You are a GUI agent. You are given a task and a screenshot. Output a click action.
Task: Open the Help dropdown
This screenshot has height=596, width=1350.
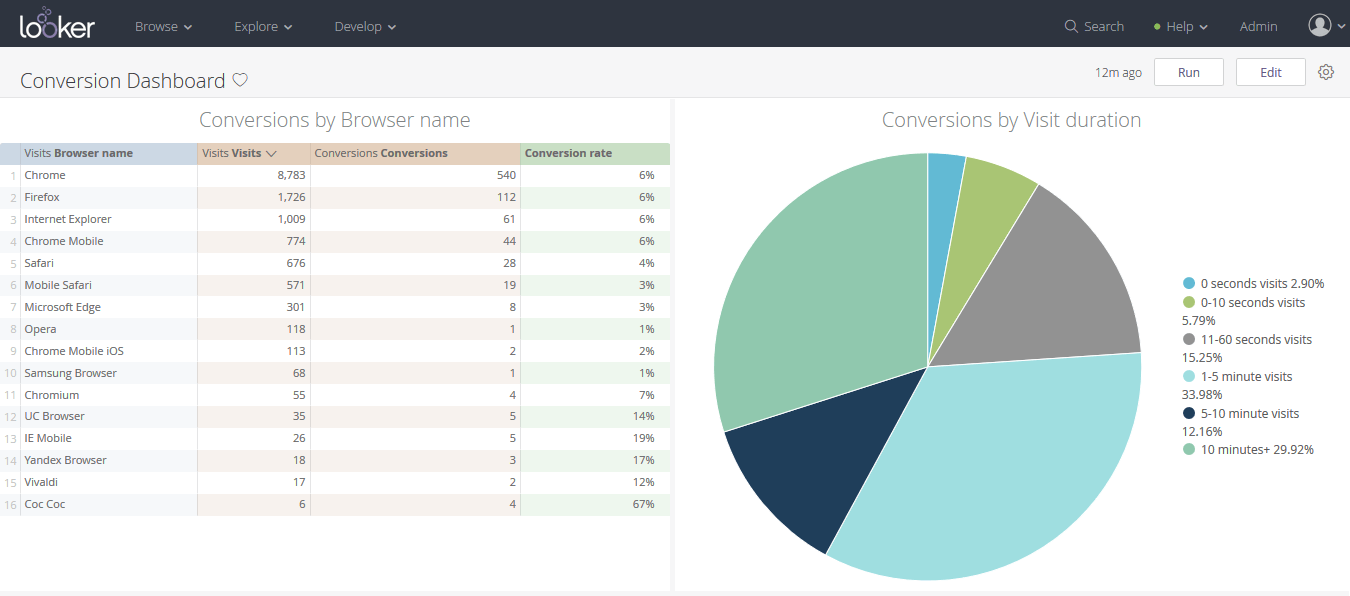(x=1180, y=26)
